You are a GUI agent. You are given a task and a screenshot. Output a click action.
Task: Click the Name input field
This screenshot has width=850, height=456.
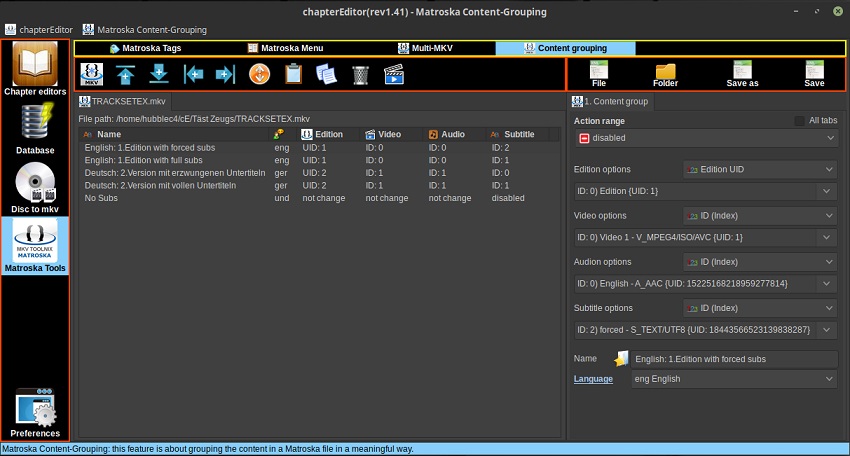(735, 359)
